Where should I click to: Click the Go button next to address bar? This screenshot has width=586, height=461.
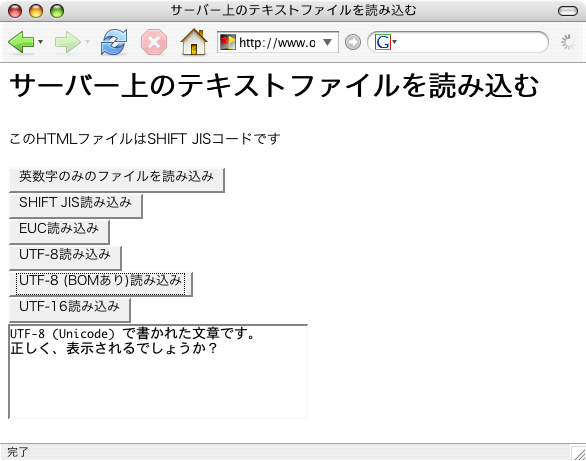coord(353,42)
